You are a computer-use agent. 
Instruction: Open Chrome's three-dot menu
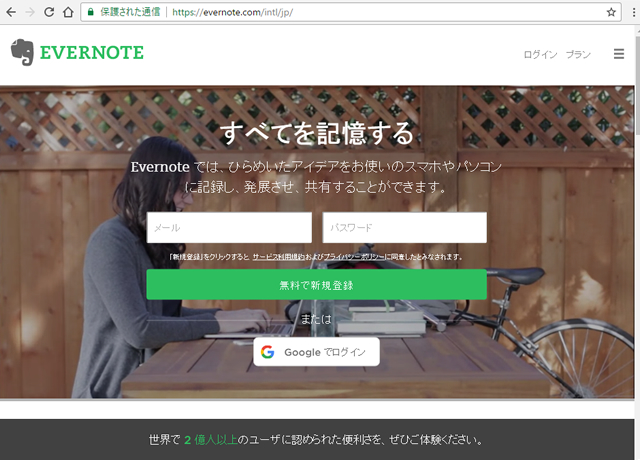[x=634, y=12]
